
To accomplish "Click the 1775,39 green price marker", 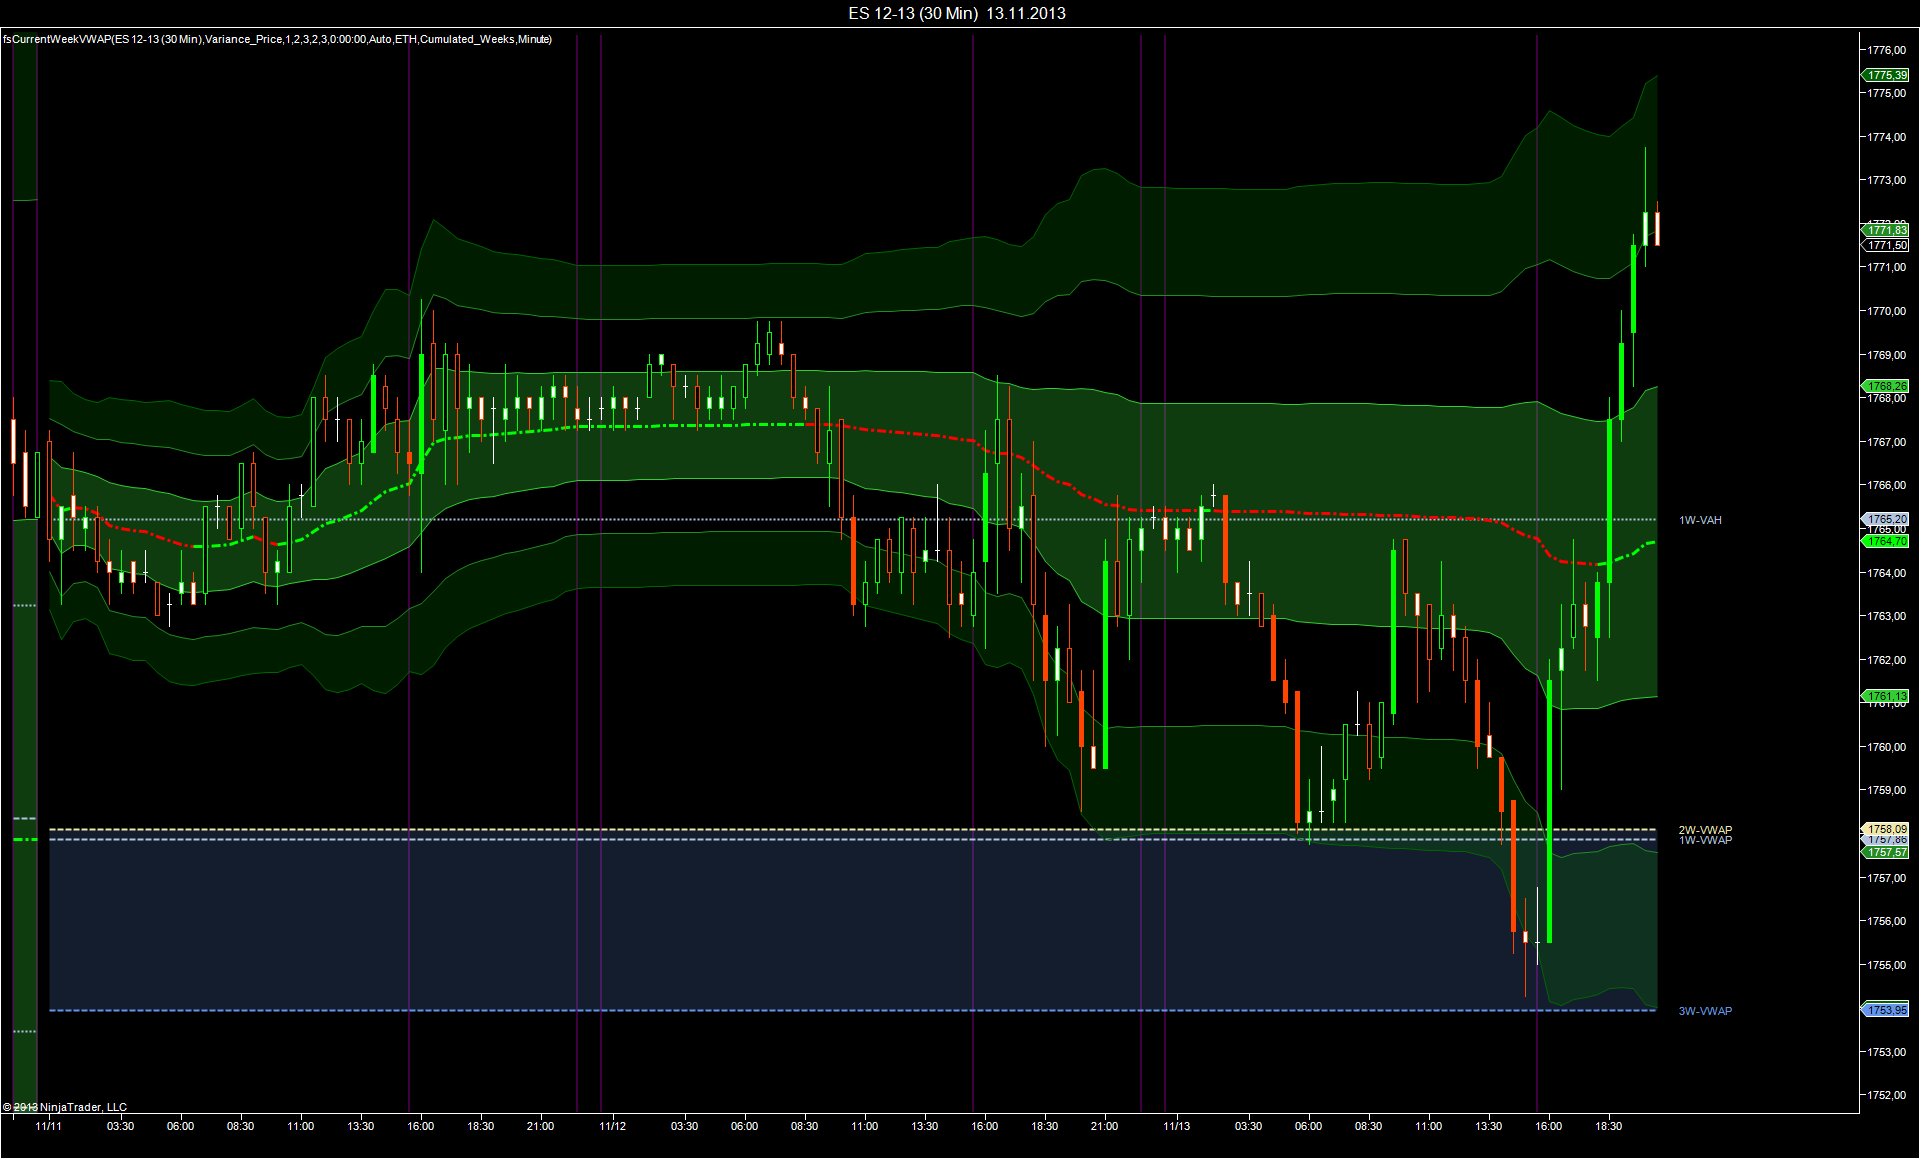I will click(1886, 75).
